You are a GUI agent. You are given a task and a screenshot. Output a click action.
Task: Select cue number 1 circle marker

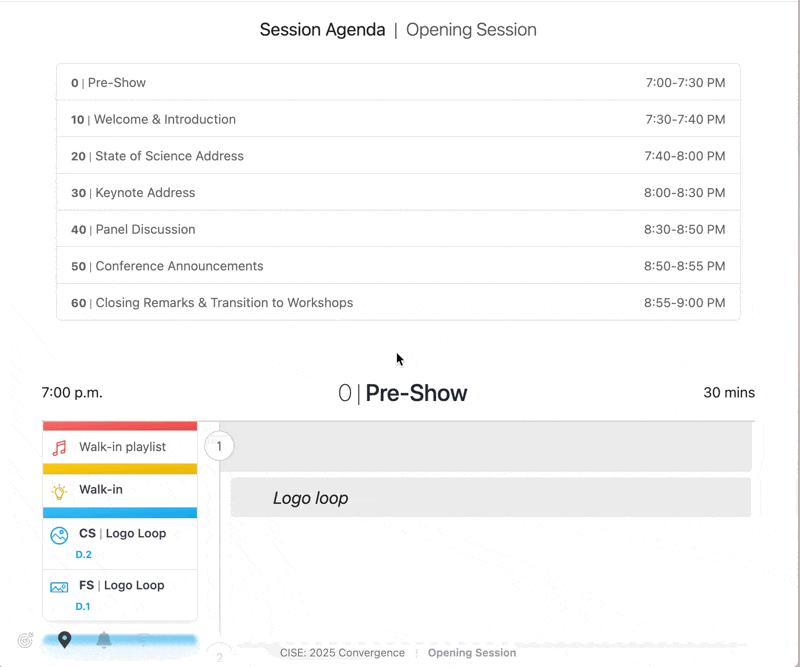(x=219, y=445)
